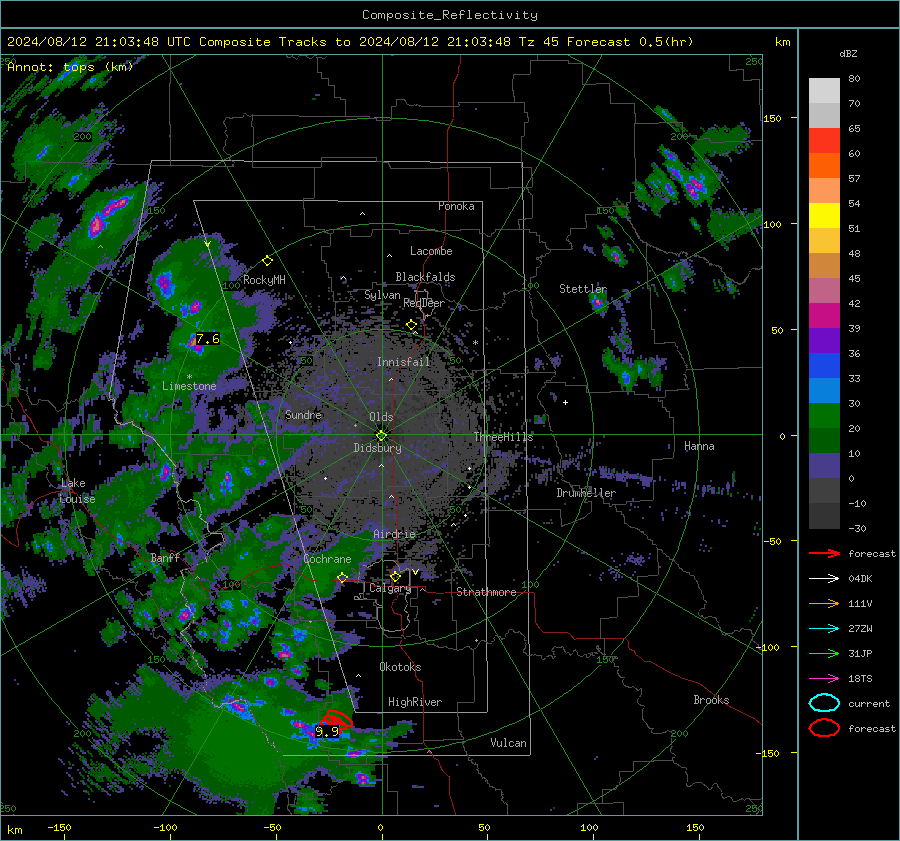Click the Didsbury town label
The height and width of the screenshot is (841, 900).
point(377,448)
